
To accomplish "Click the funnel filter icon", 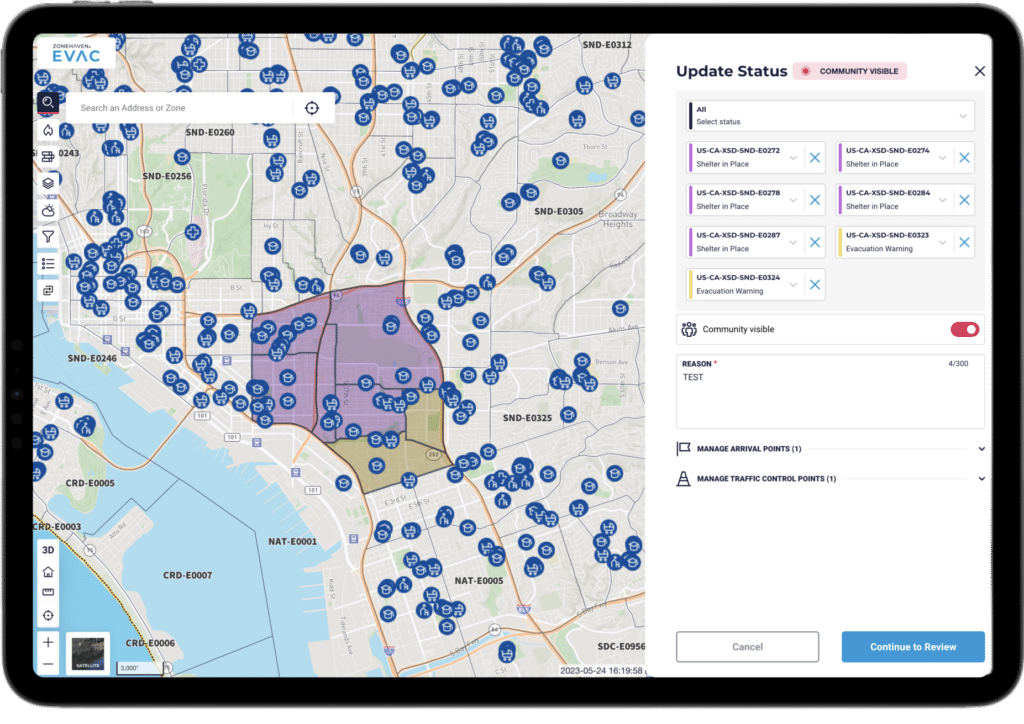I will pos(48,237).
